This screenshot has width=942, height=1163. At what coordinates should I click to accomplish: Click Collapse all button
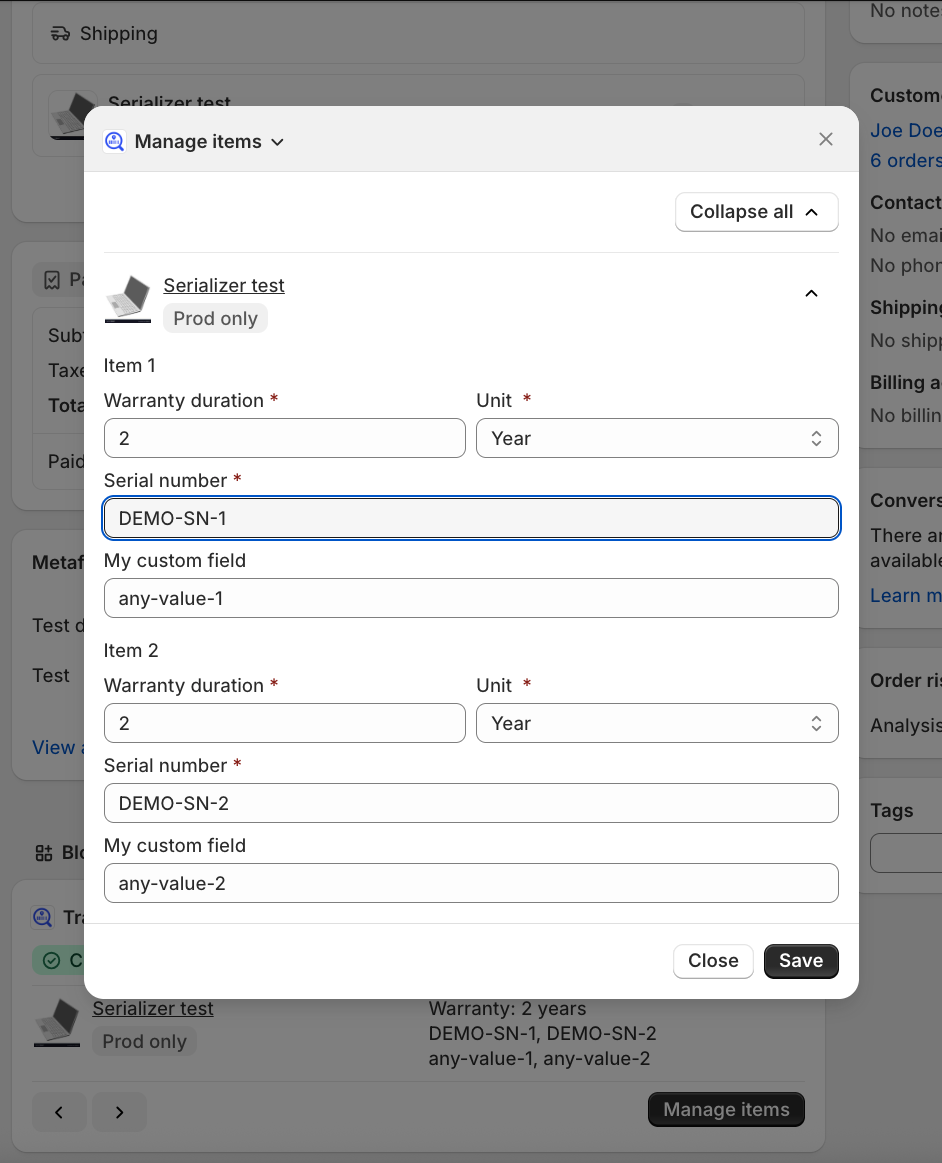[x=756, y=212]
